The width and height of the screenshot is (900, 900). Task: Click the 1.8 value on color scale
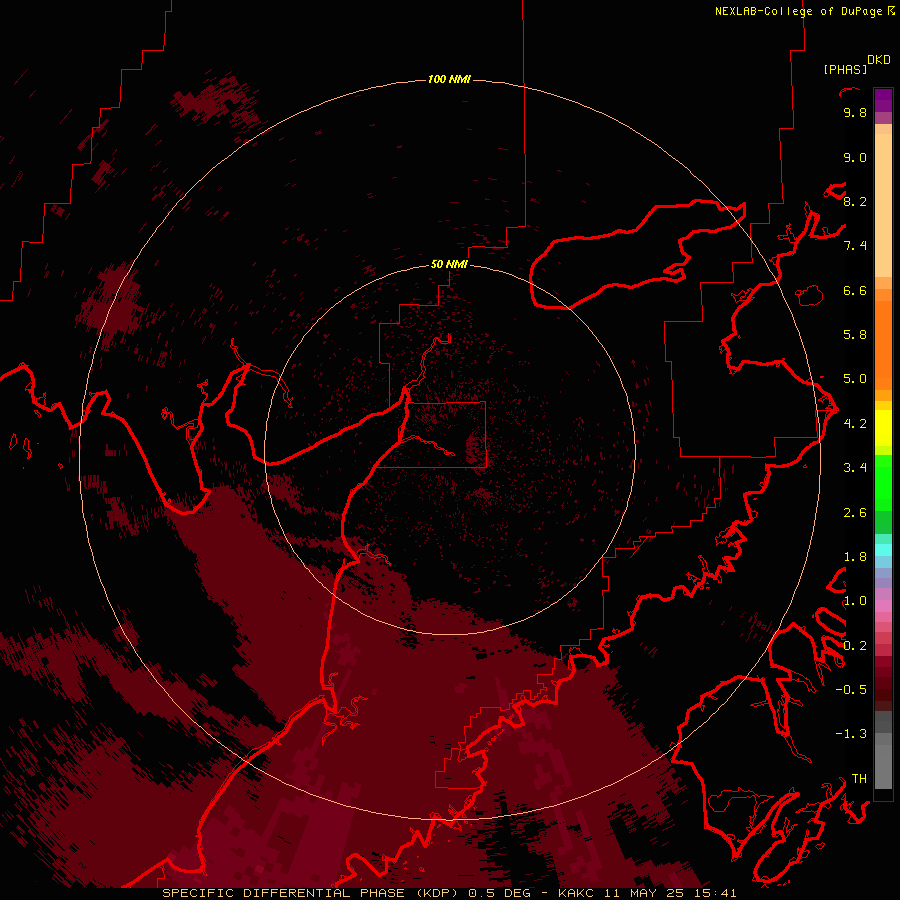pos(855,556)
